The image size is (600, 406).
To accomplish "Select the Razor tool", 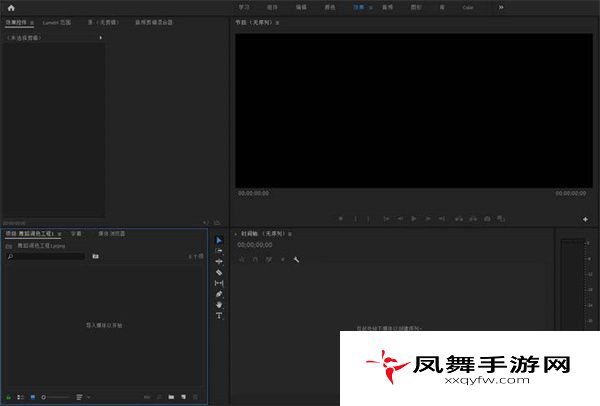I will tap(219, 272).
